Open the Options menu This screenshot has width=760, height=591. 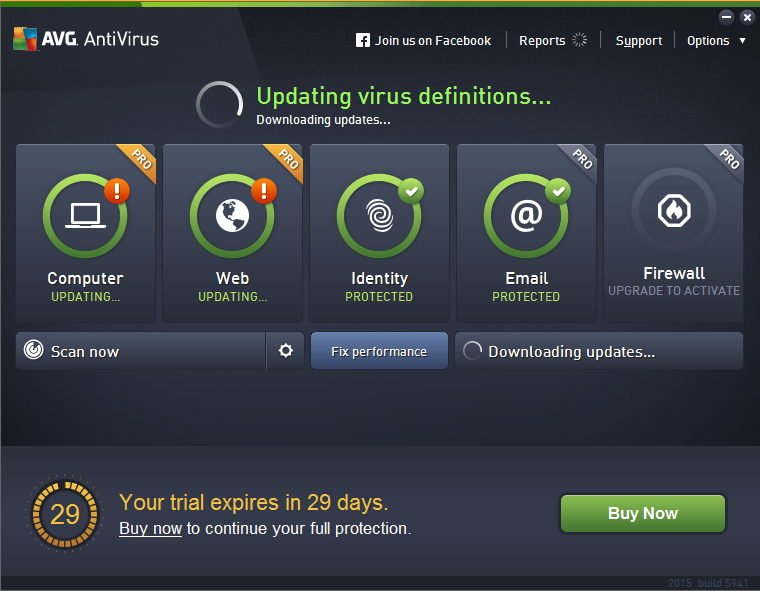708,41
